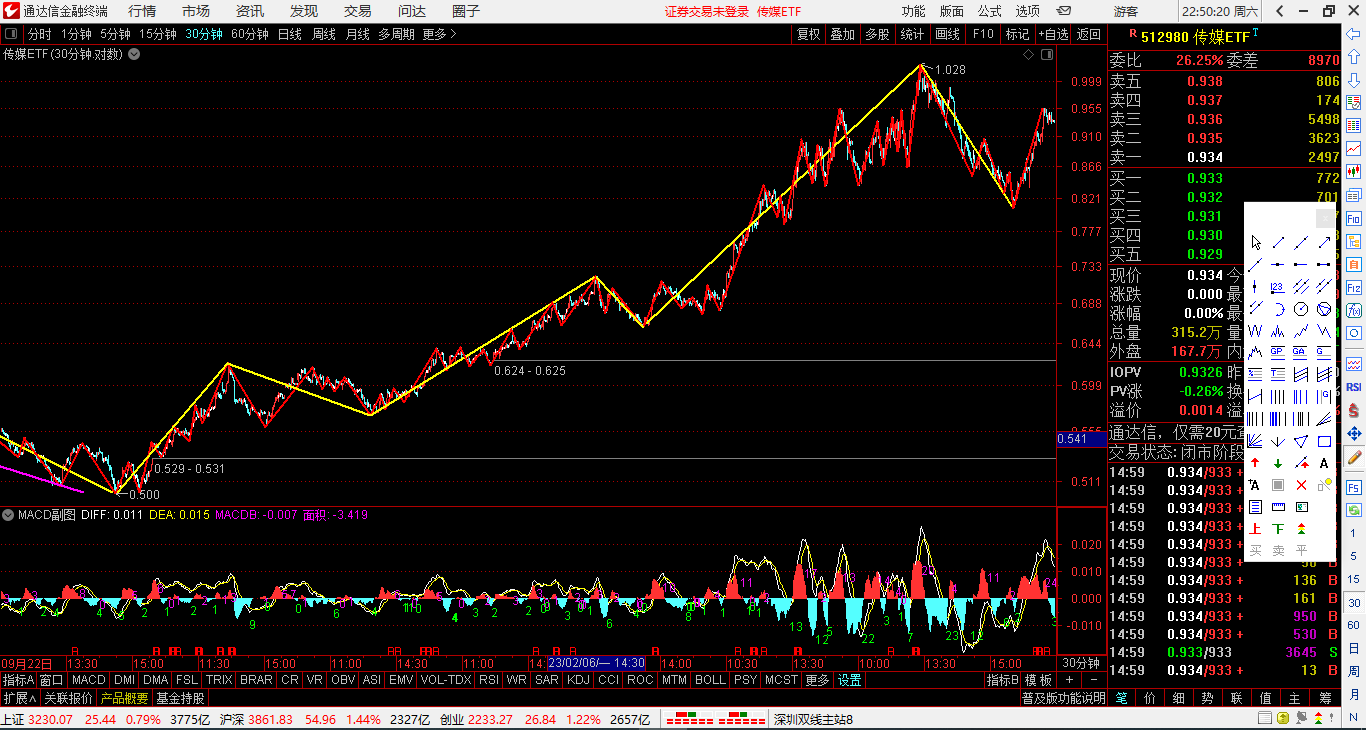Image resolution: width=1366 pixels, height=730 pixels.
Task: Close the drawing tools palette
Action: coord(1325,219)
